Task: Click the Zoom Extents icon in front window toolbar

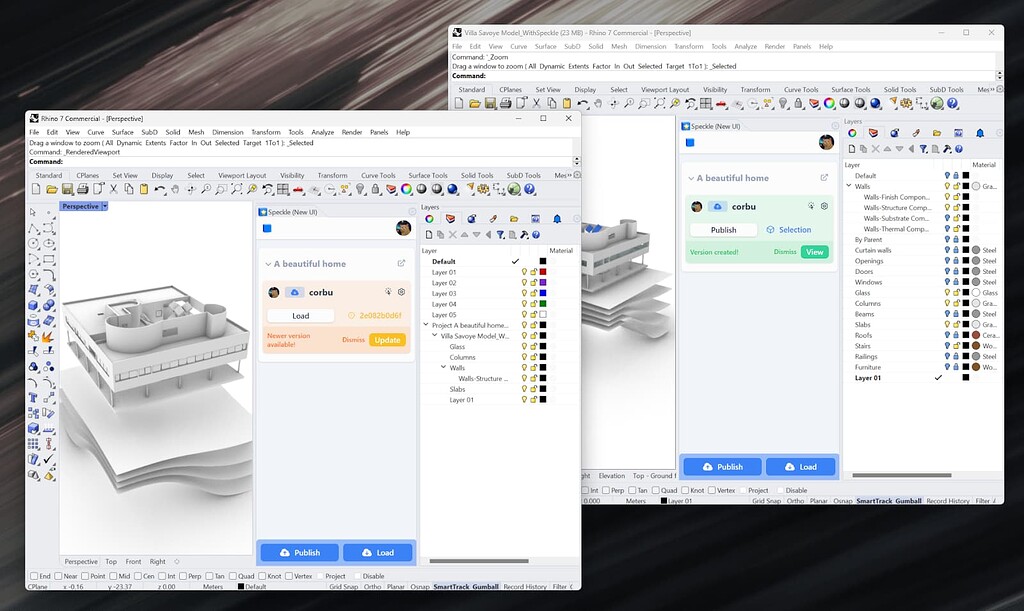Action: (236, 189)
